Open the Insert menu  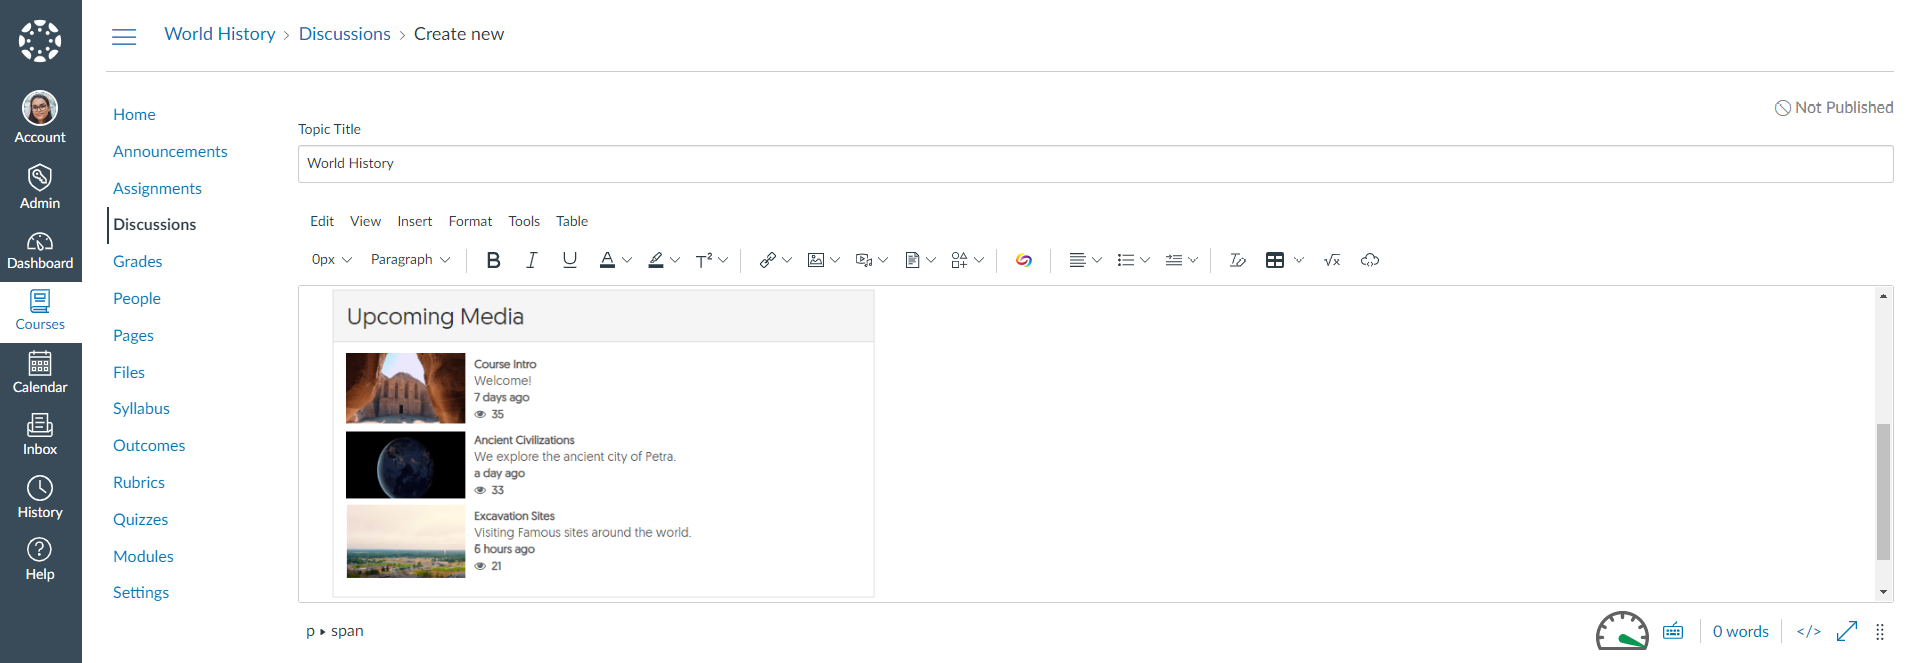414,221
